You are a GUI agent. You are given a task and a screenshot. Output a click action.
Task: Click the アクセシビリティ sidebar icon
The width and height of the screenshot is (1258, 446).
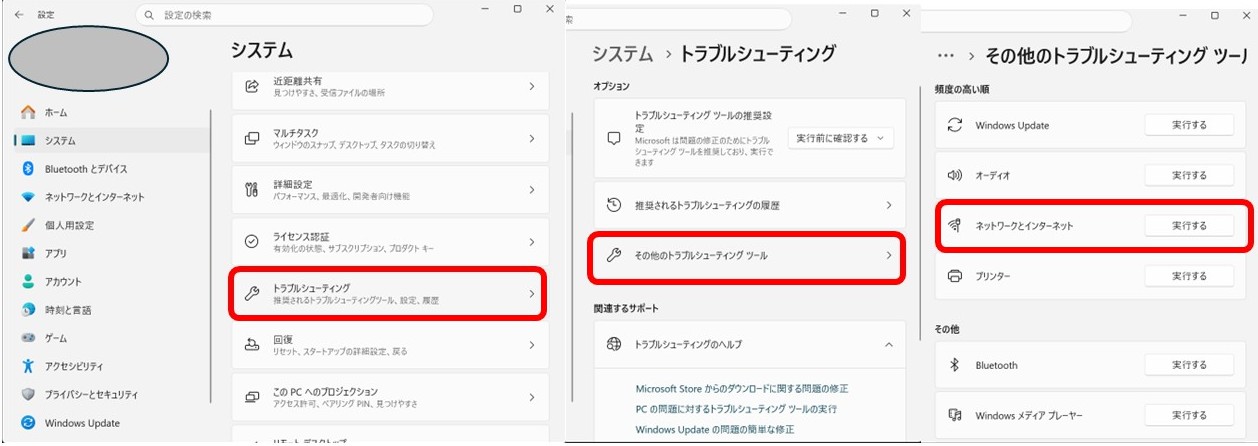pos(28,366)
